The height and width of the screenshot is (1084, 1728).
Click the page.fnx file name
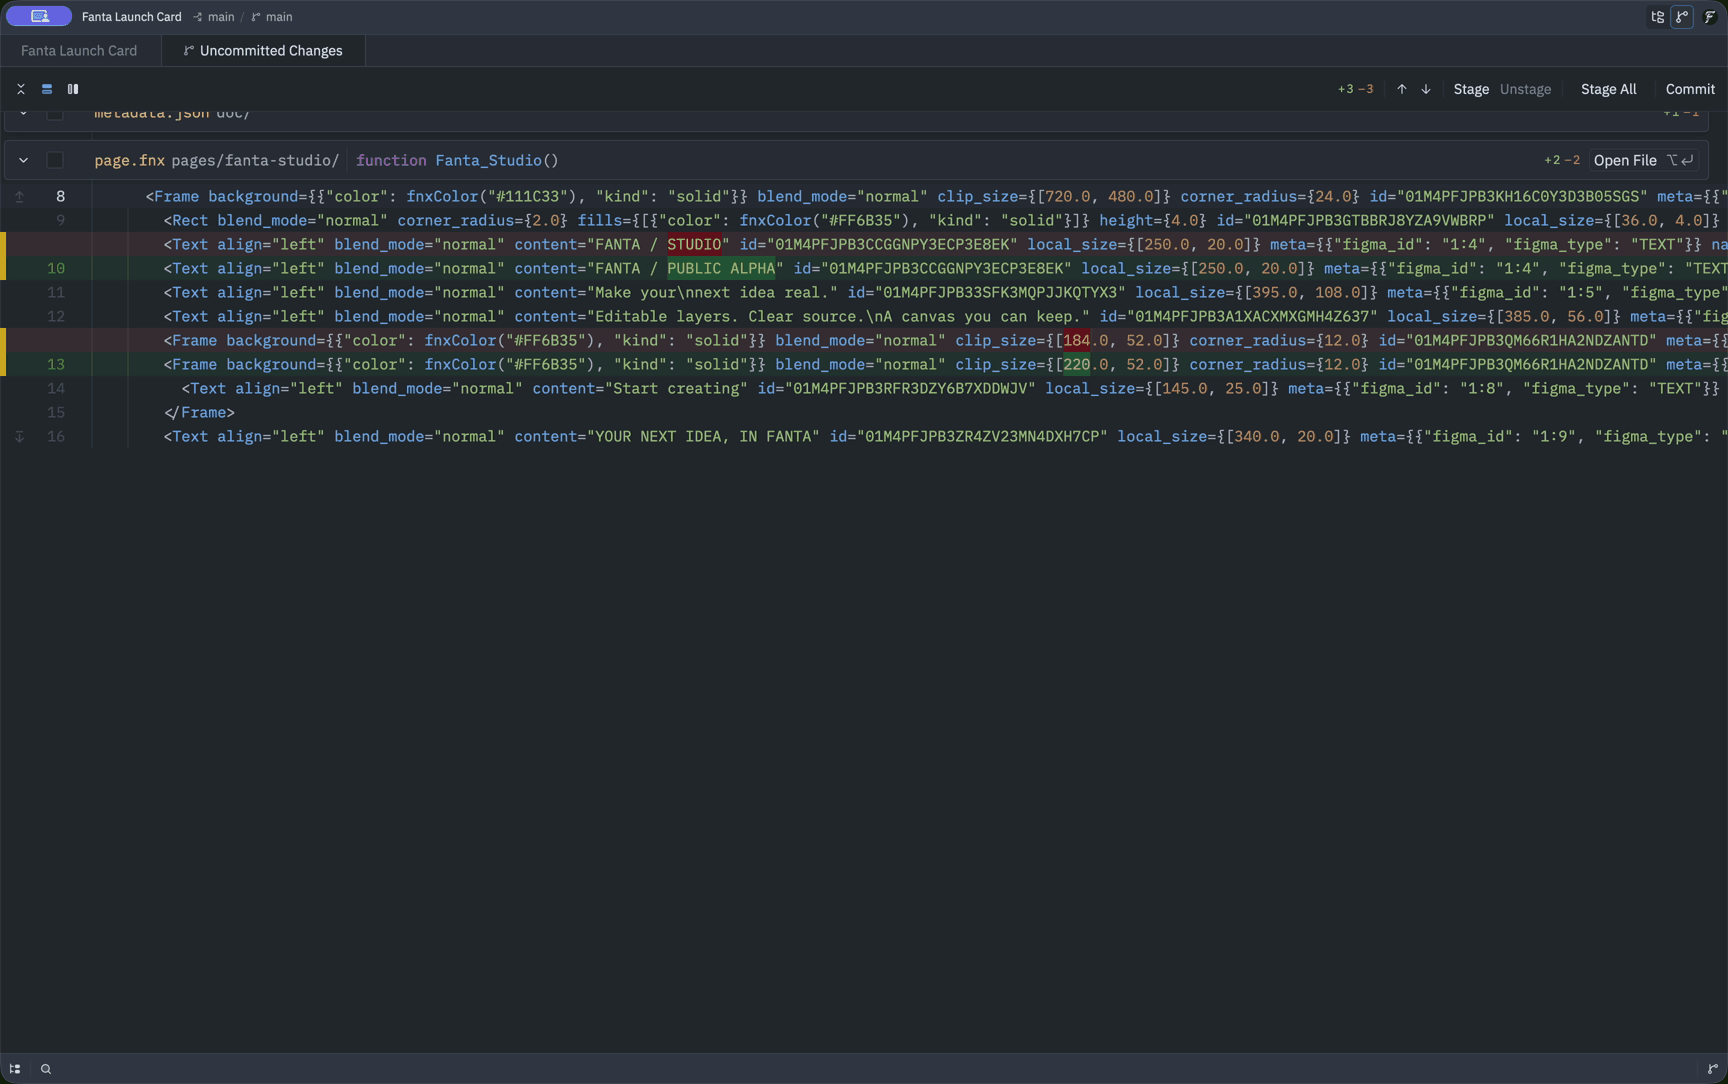[x=130, y=161]
